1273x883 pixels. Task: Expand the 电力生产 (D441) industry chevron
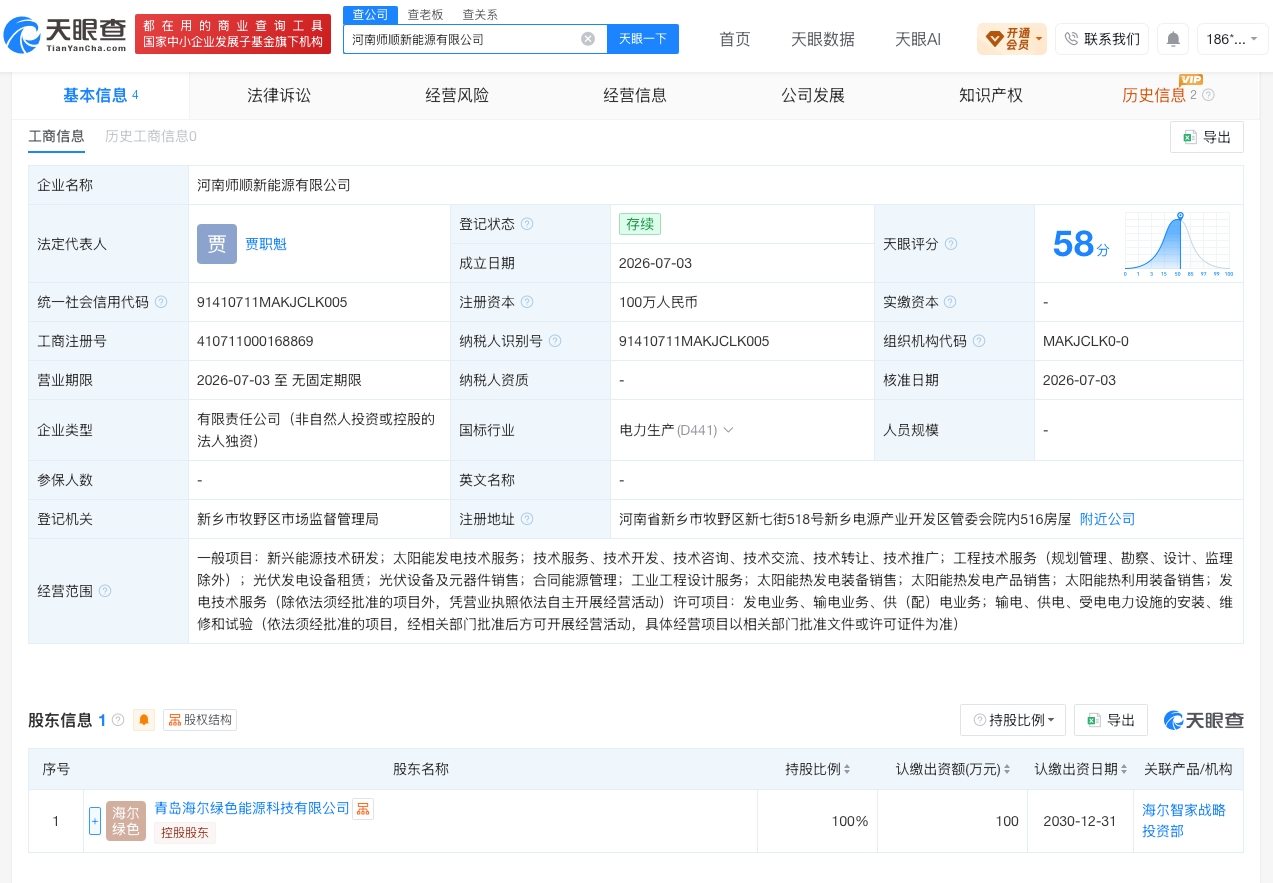728,430
